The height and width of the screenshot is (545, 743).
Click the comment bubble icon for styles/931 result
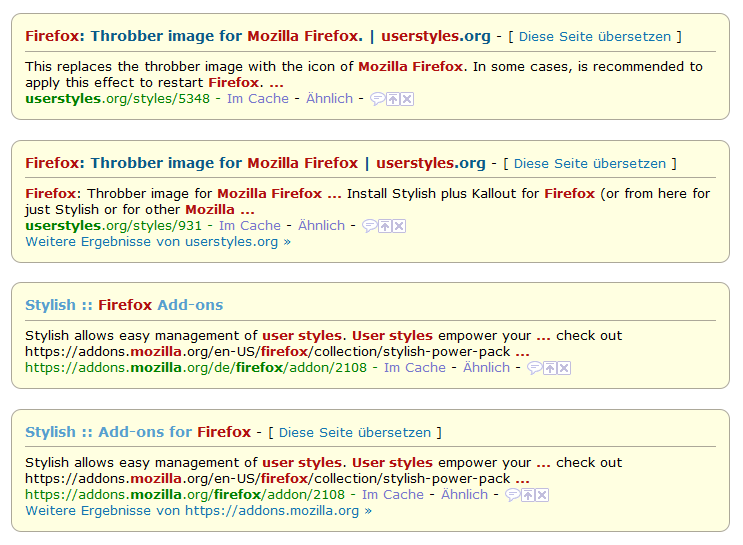[x=369, y=226]
